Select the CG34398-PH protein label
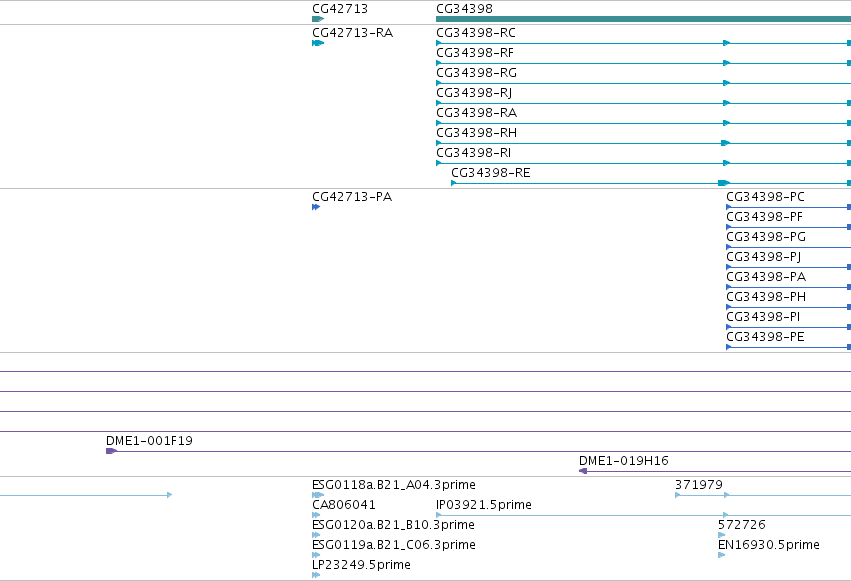 (766, 297)
